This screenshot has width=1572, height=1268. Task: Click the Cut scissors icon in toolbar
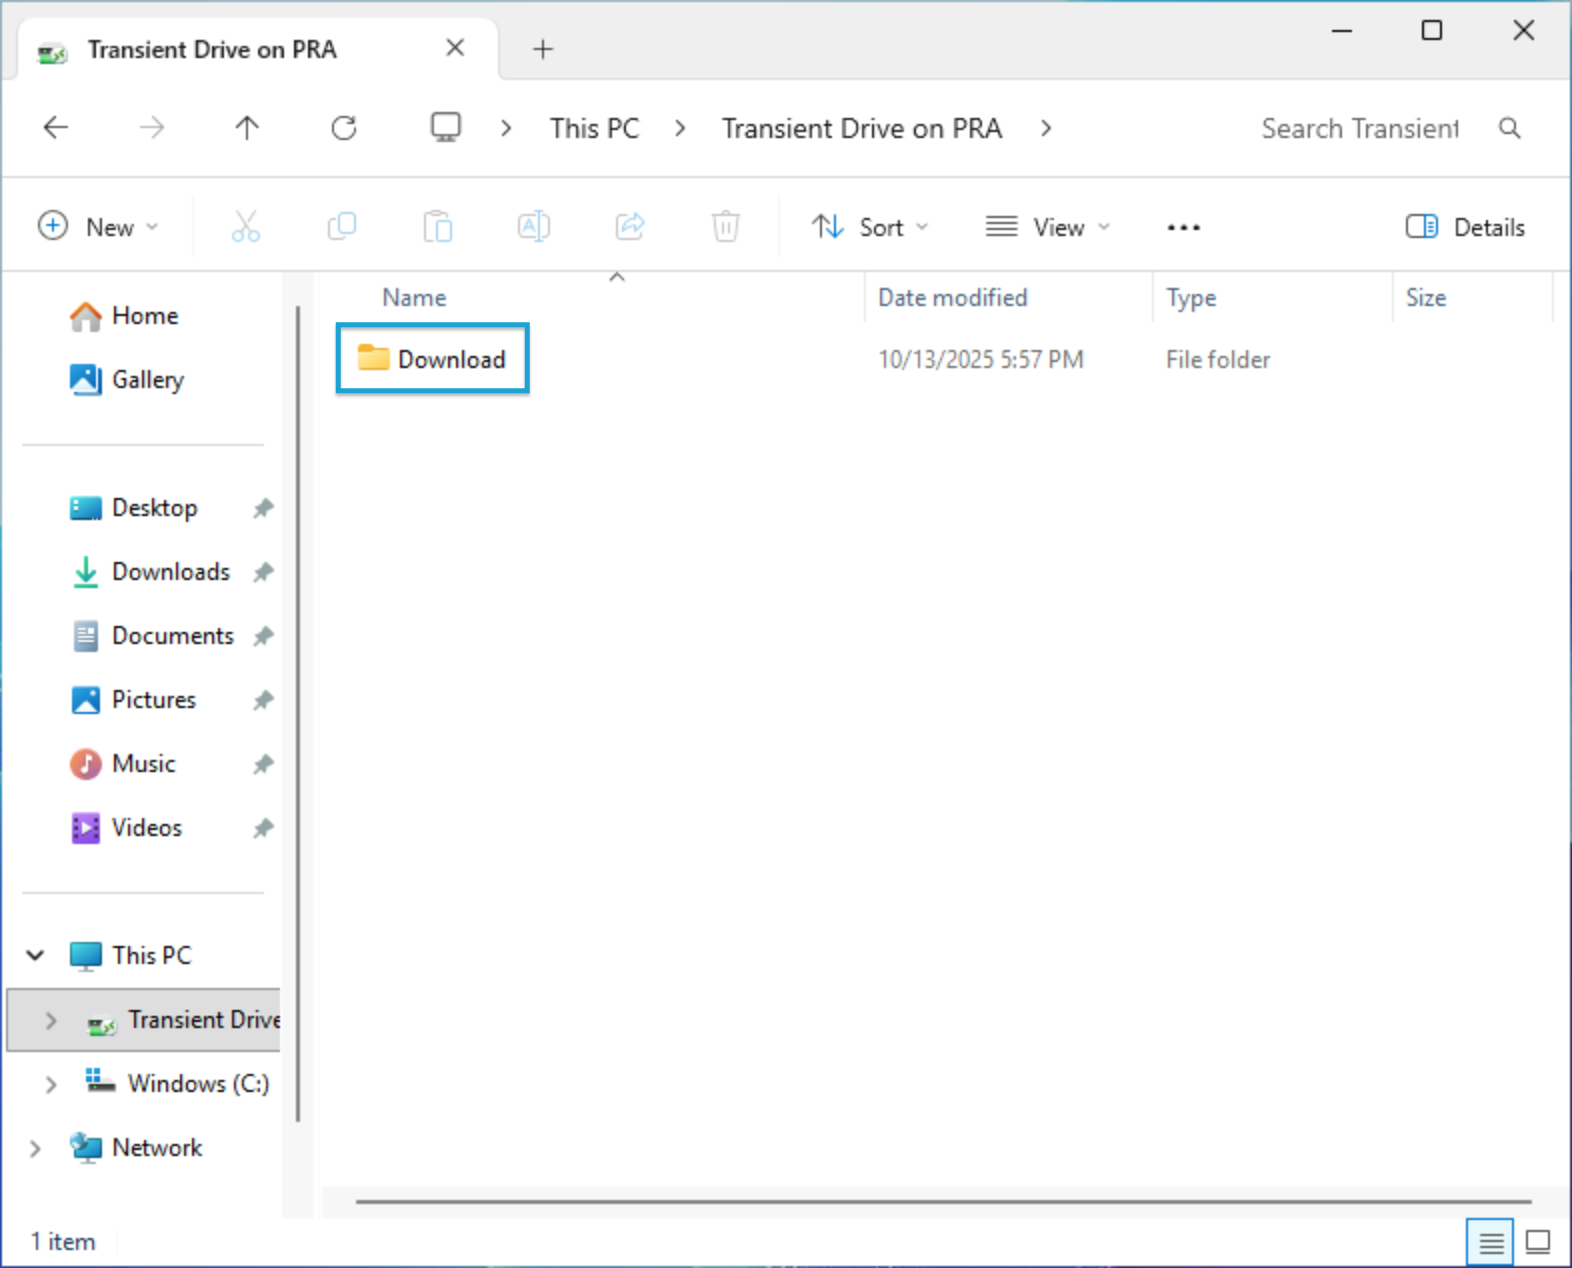point(245,227)
